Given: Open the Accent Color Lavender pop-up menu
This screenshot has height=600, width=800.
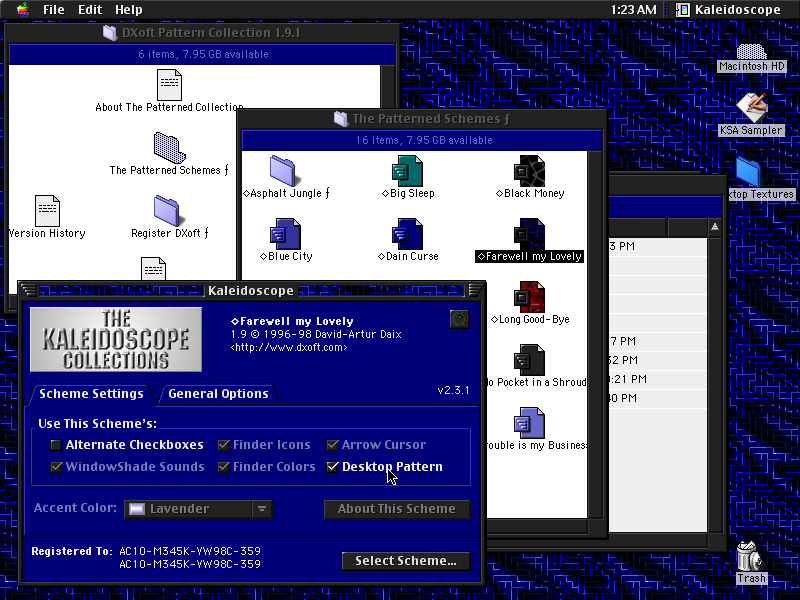Looking at the screenshot, I should 198,509.
